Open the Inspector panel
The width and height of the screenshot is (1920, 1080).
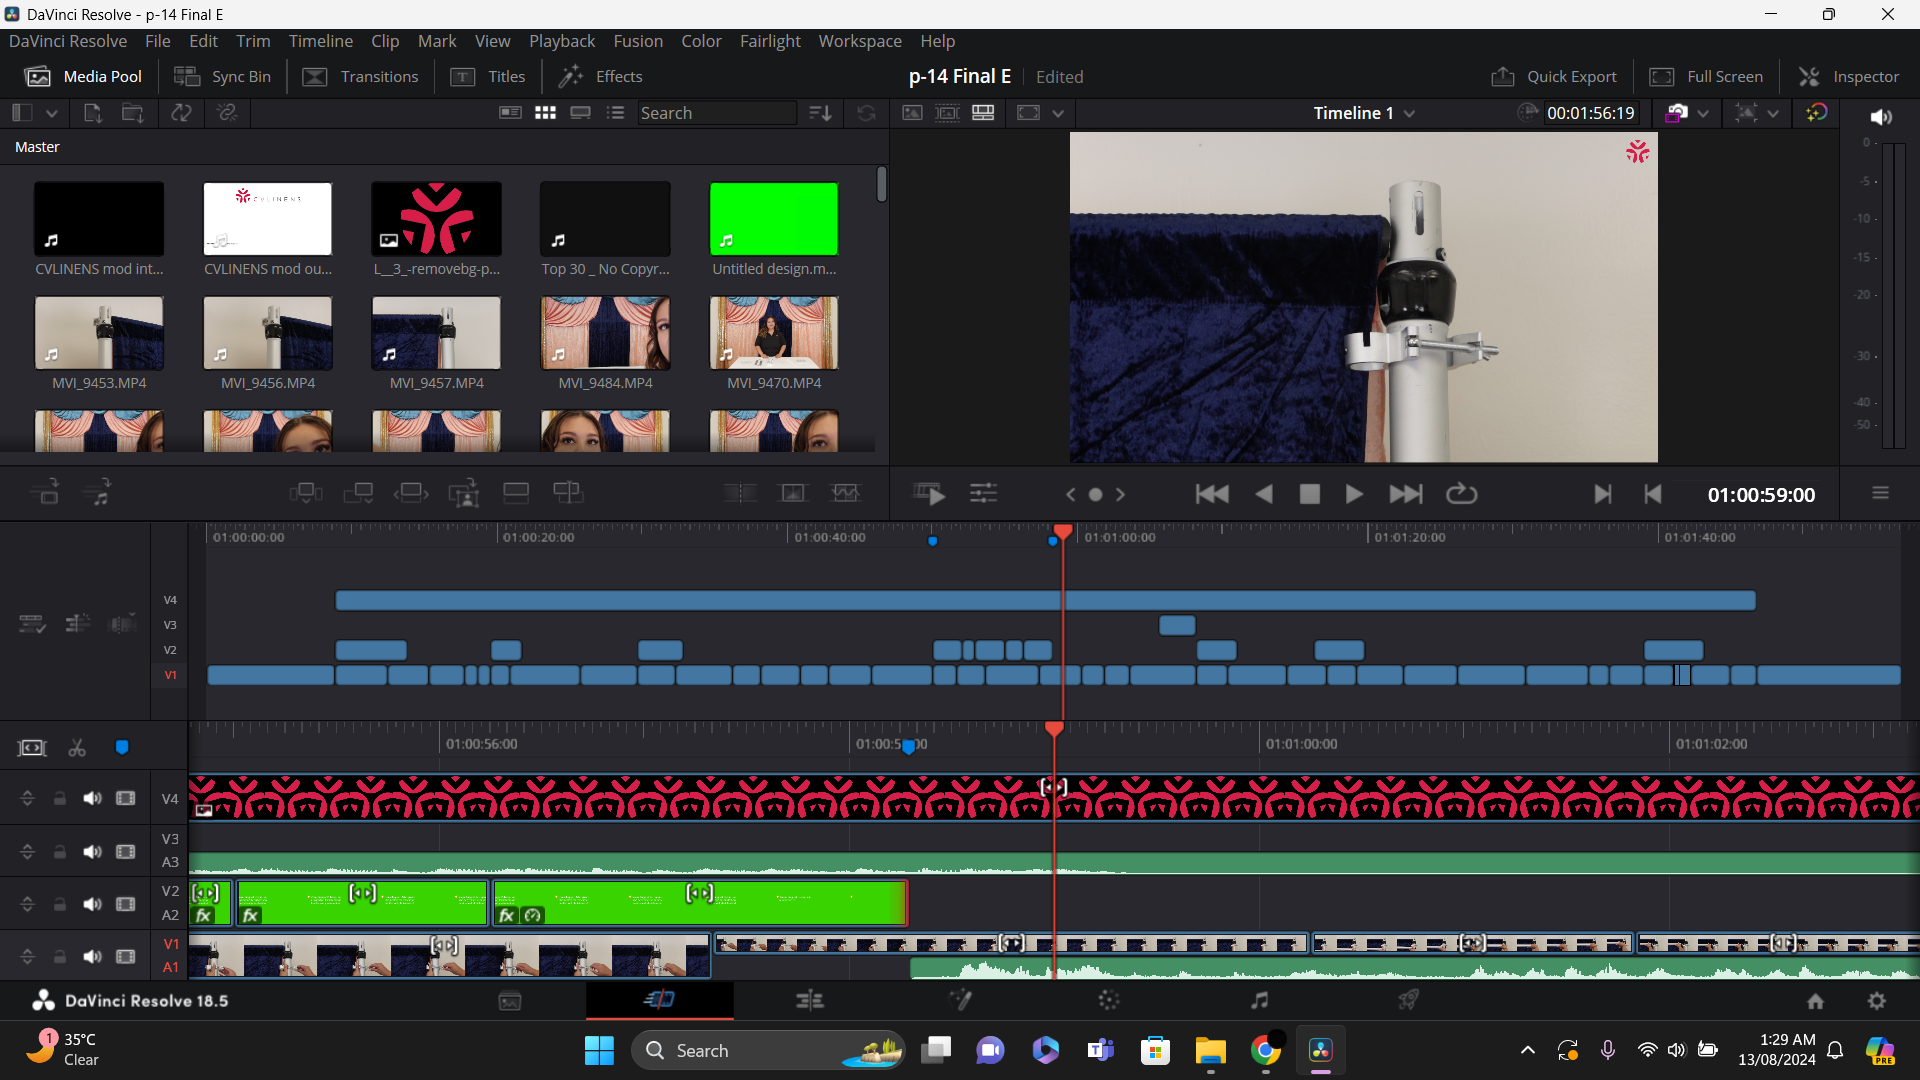1848,77
